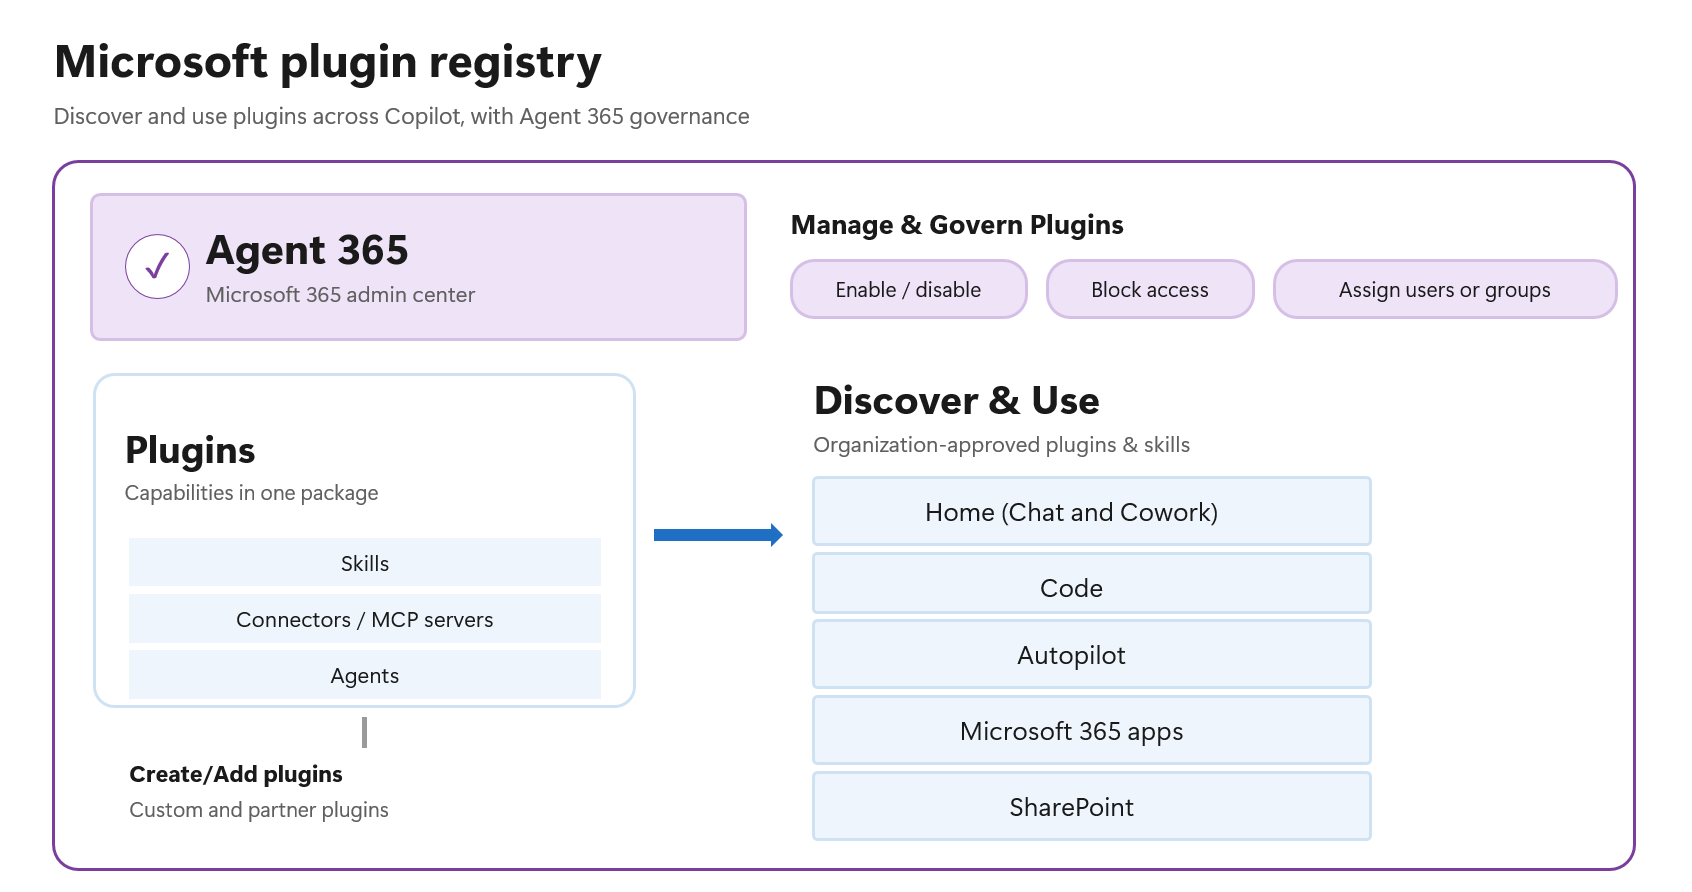Click the Agent 365 checkmark icon
1692x892 pixels.
pos(157,267)
